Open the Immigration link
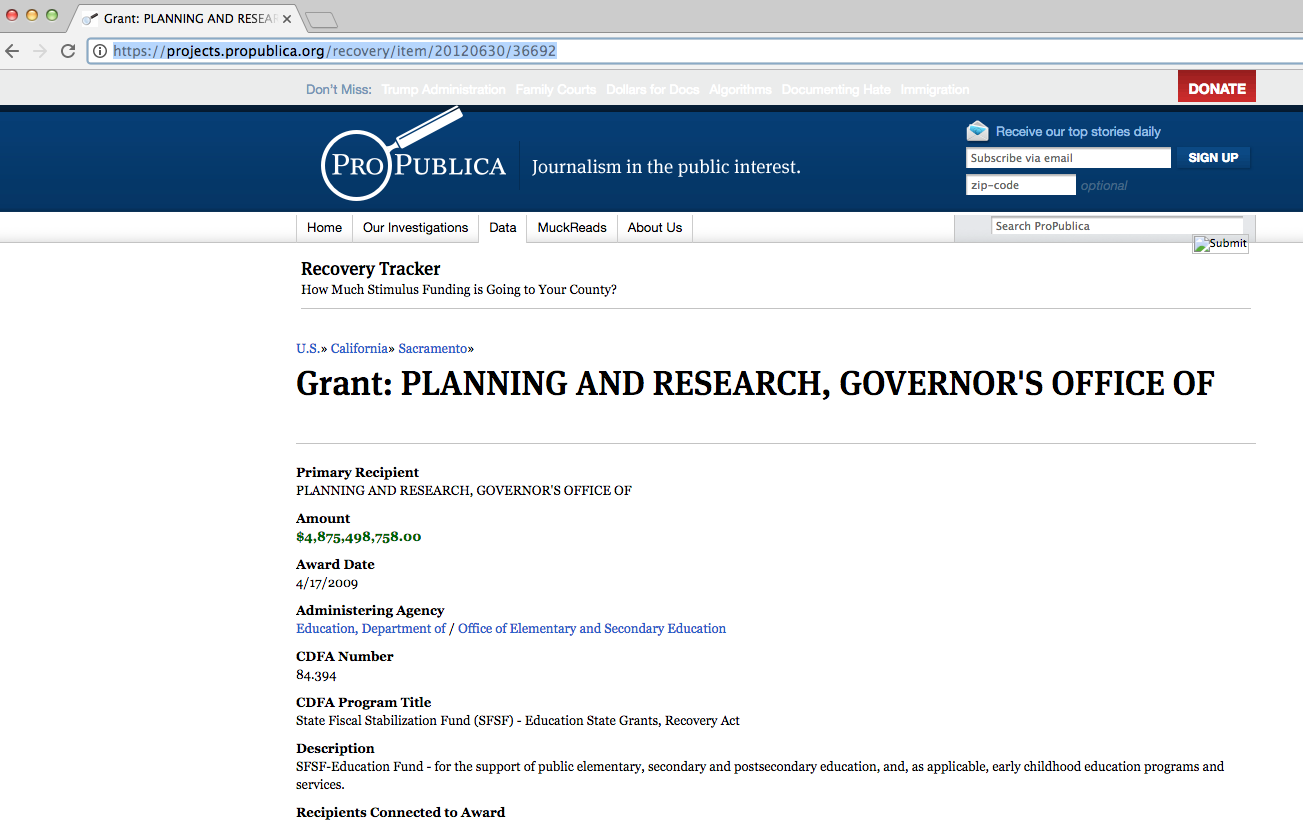This screenshot has height=835, width=1303. click(x=935, y=89)
